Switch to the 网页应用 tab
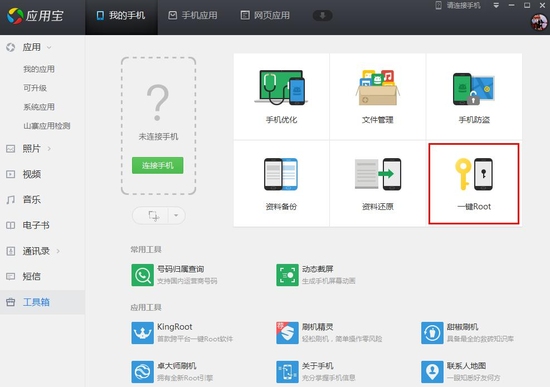Viewport: 550px width, 387px height. [x=265, y=15]
